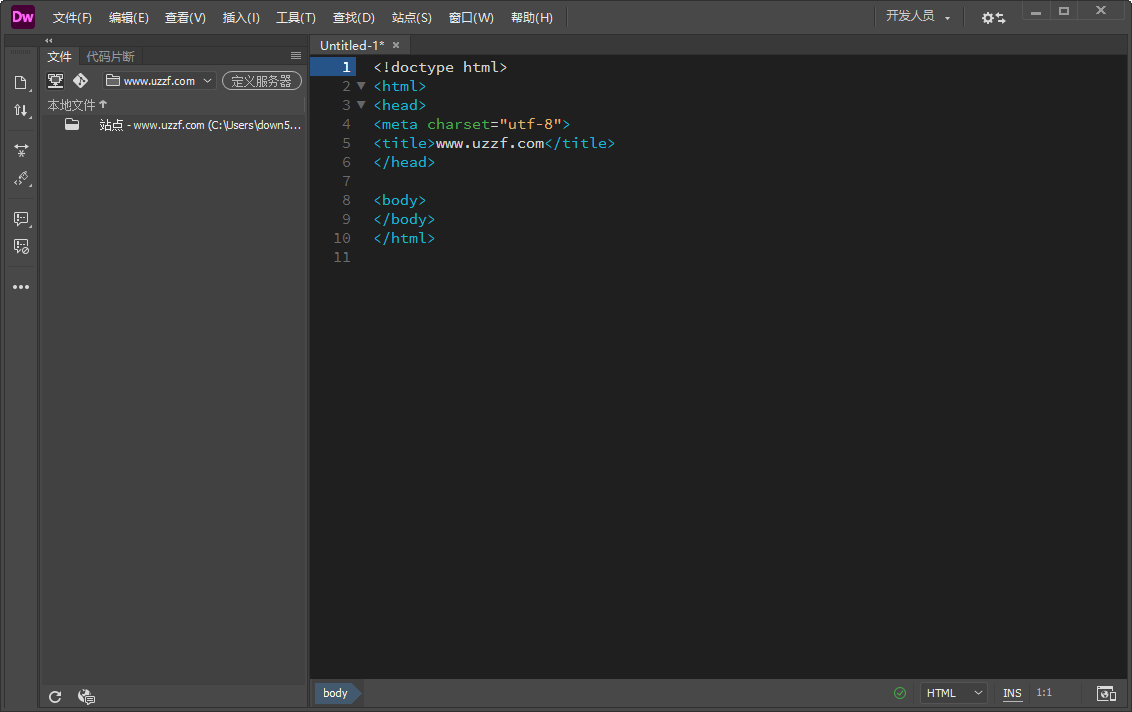Screen dimensions: 1132x712
Task: Open the 工具(T) menu
Action: [x=296, y=17]
